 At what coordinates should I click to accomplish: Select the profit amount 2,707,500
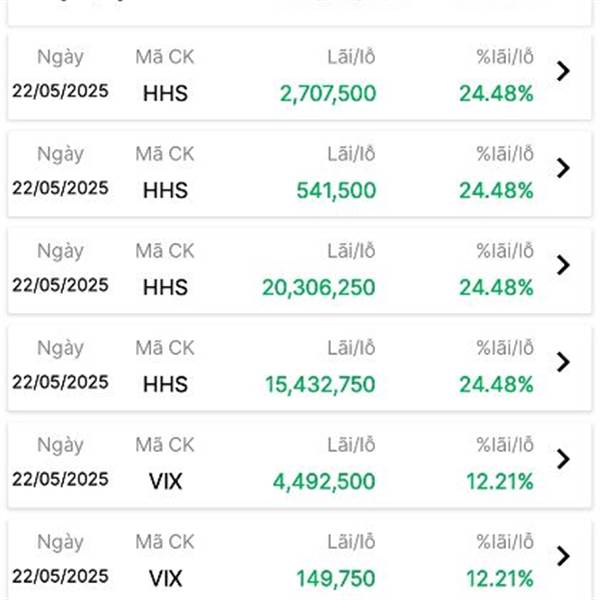(x=328, y=94)
